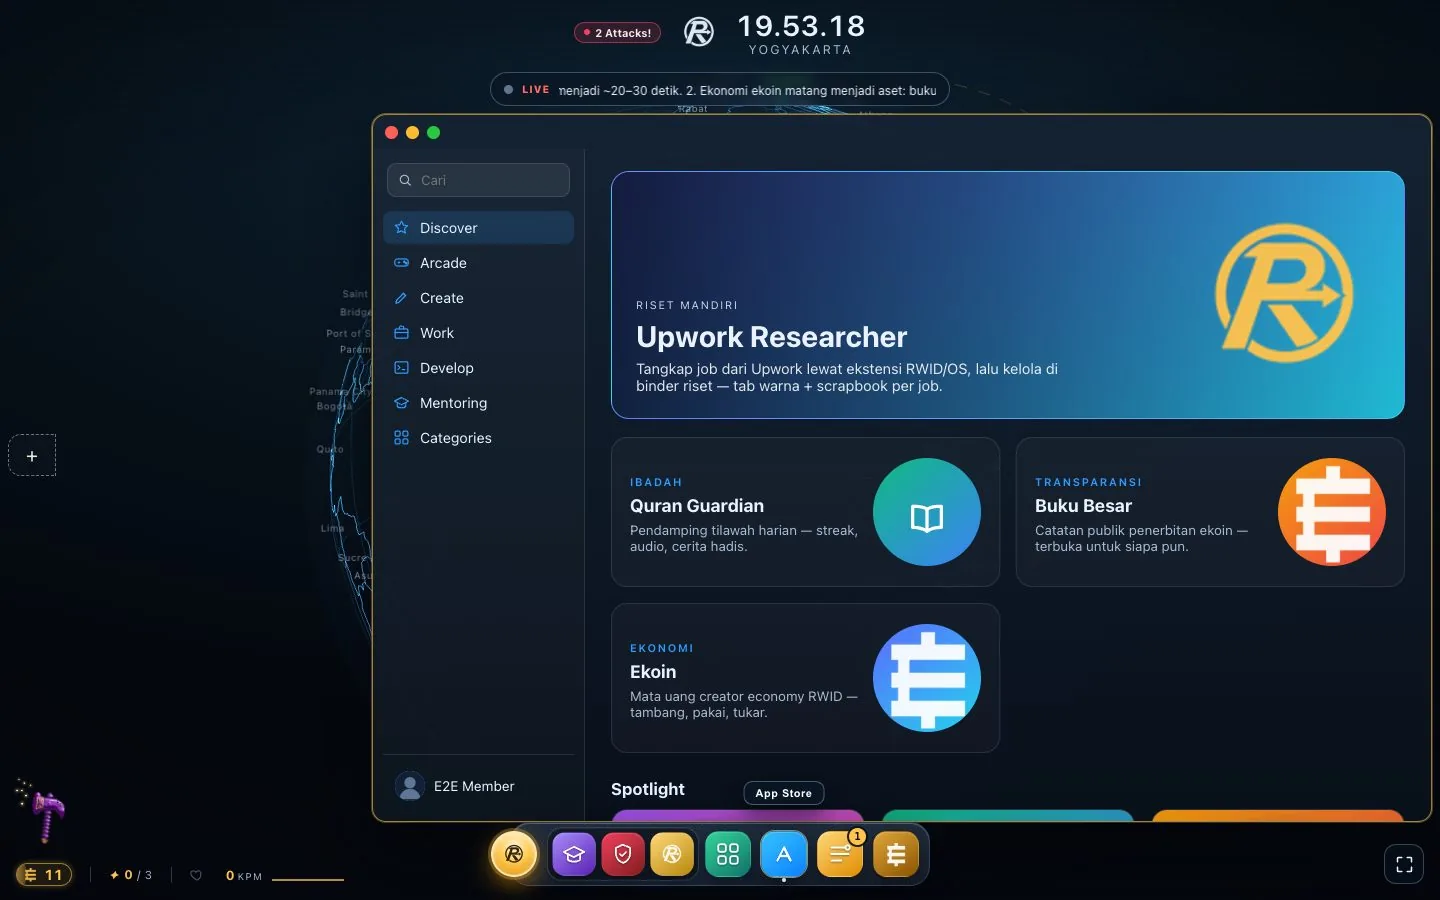Open the Buku Besar card
Image resolution: width=1440 pixels, height=900 pixels.
click(x=1210, y=512)
